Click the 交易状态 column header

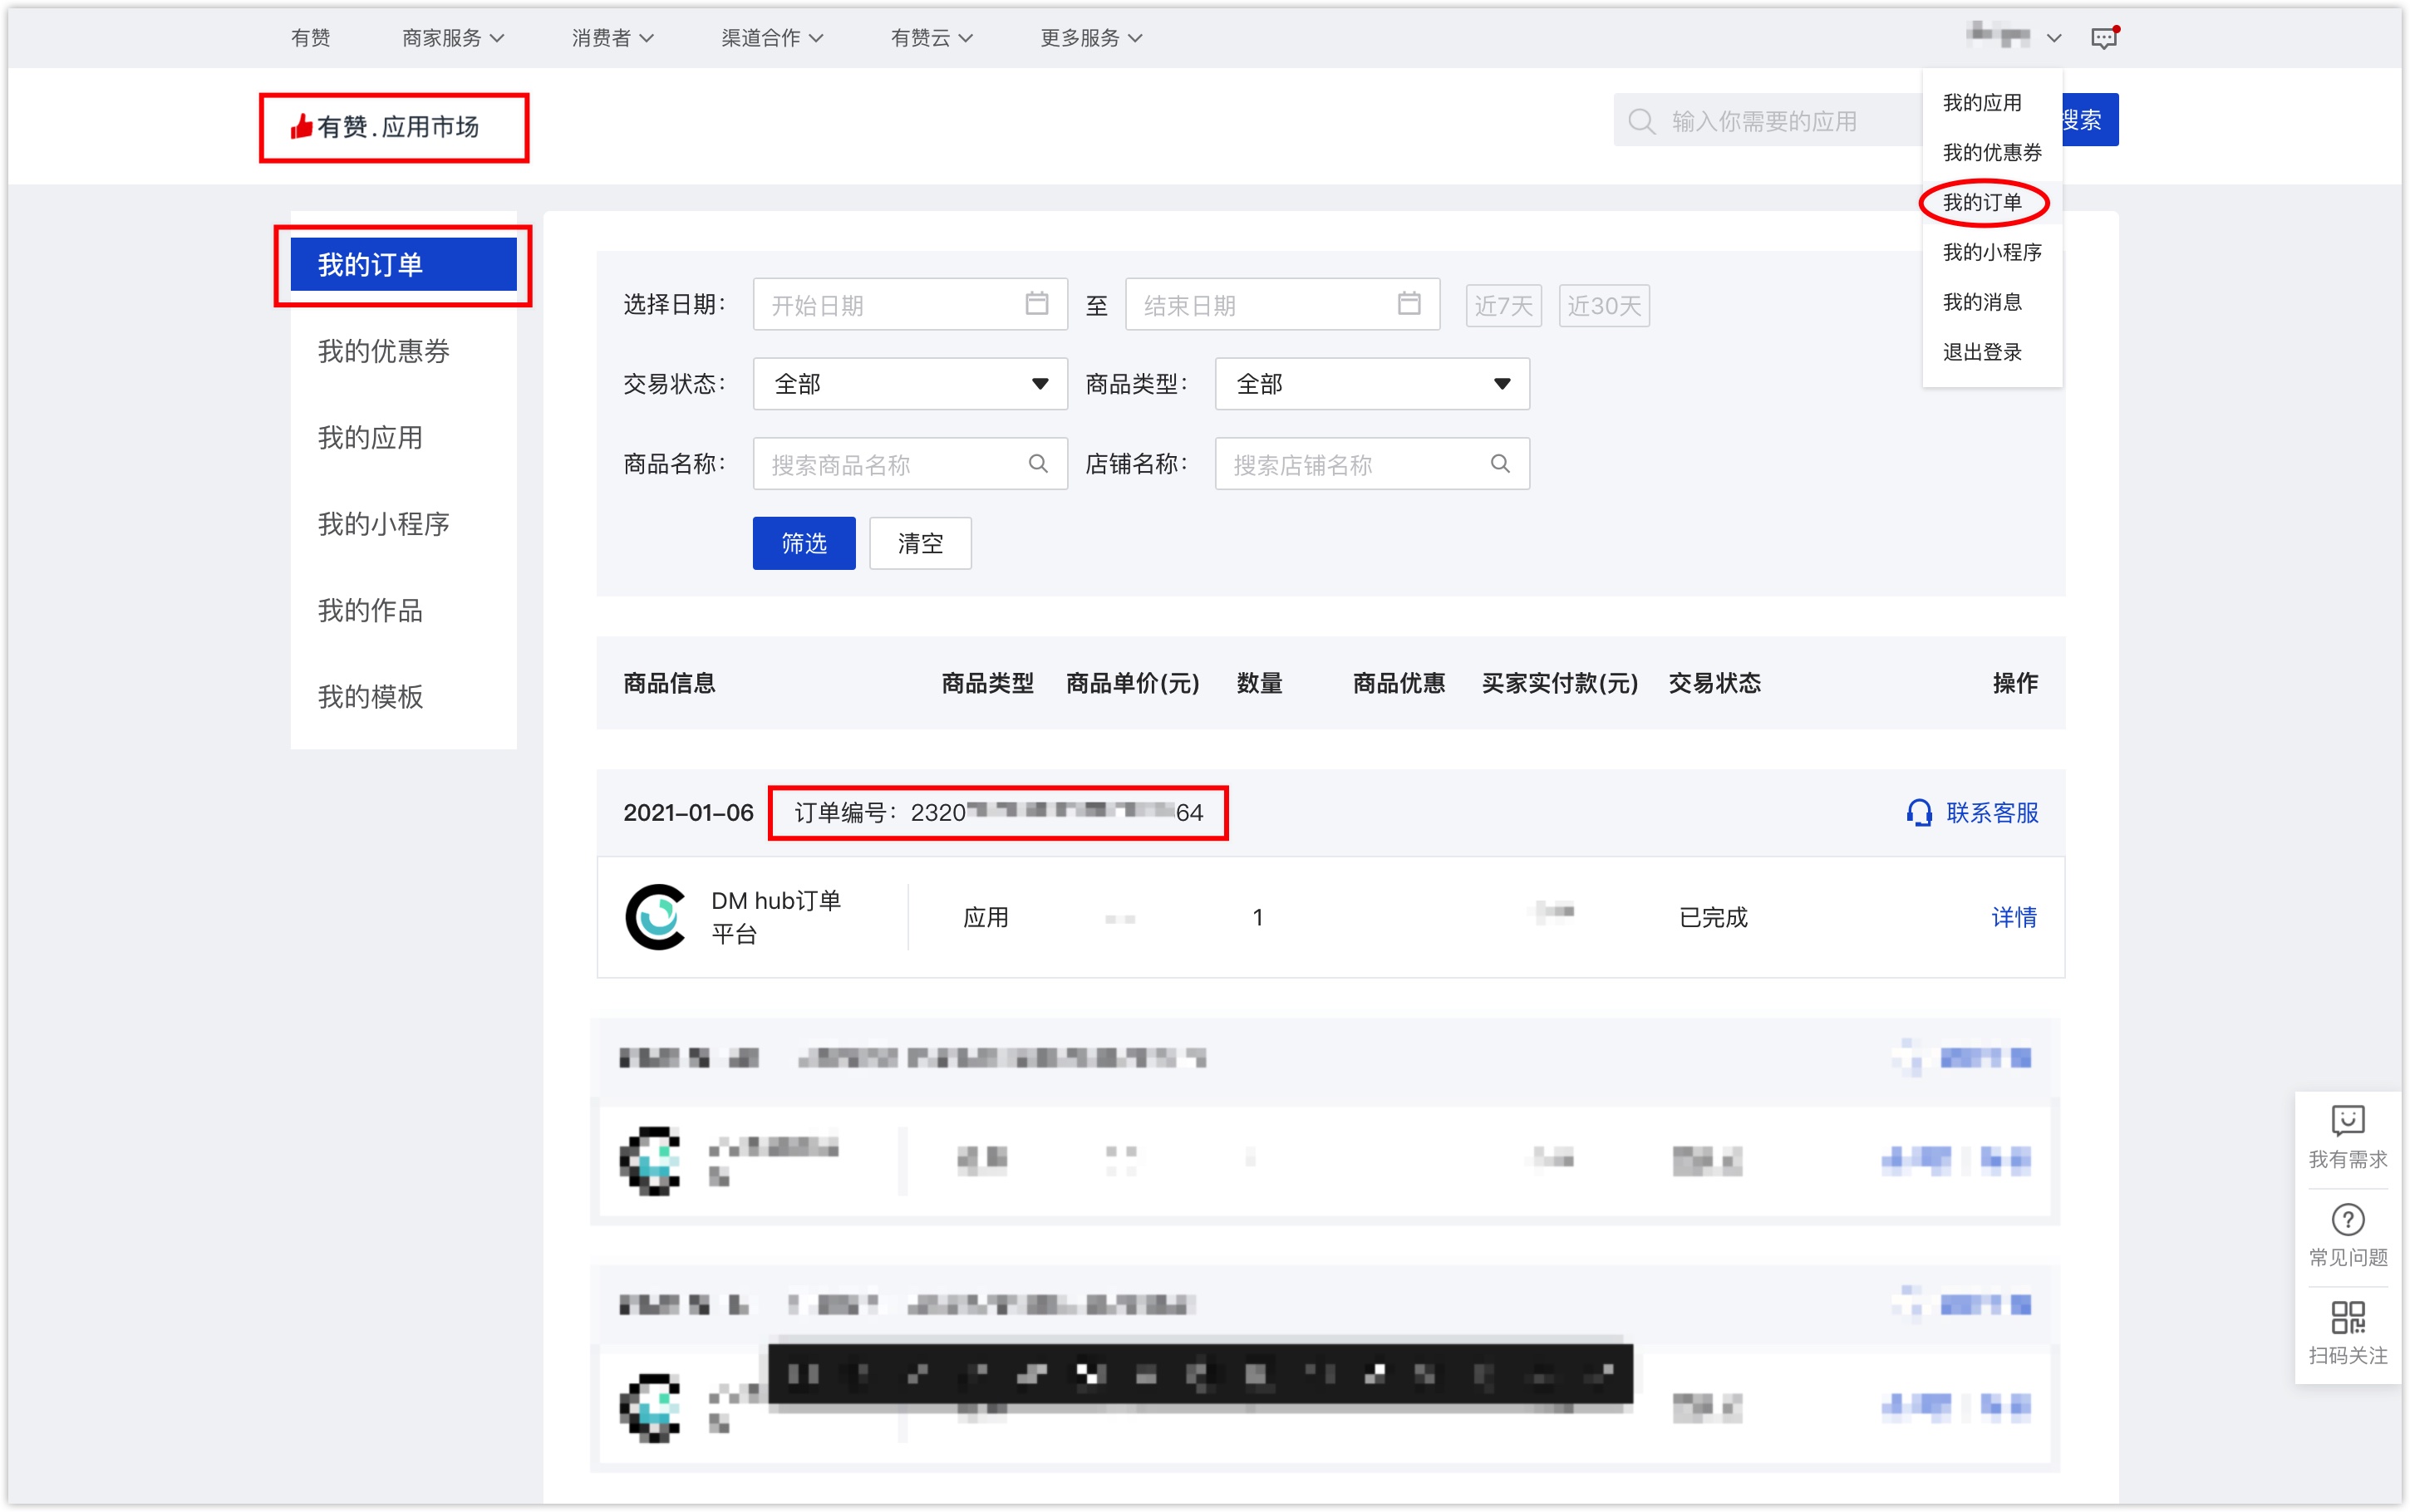tap(1714, 683)
